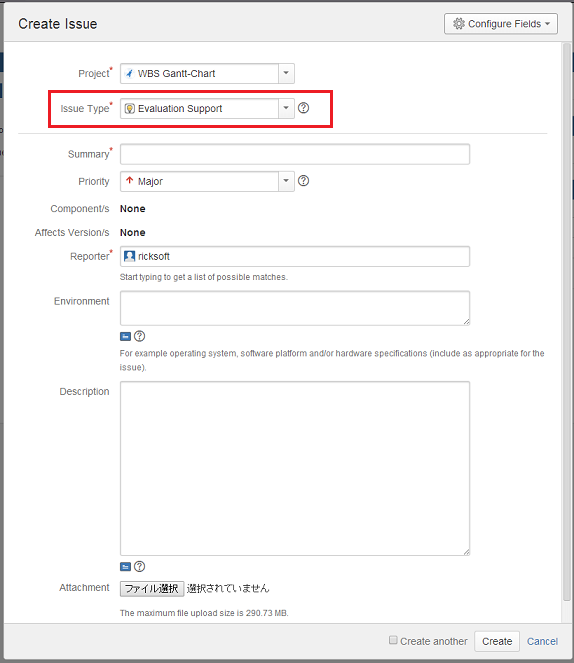Click help icon under Environment field

click(139, 336)
